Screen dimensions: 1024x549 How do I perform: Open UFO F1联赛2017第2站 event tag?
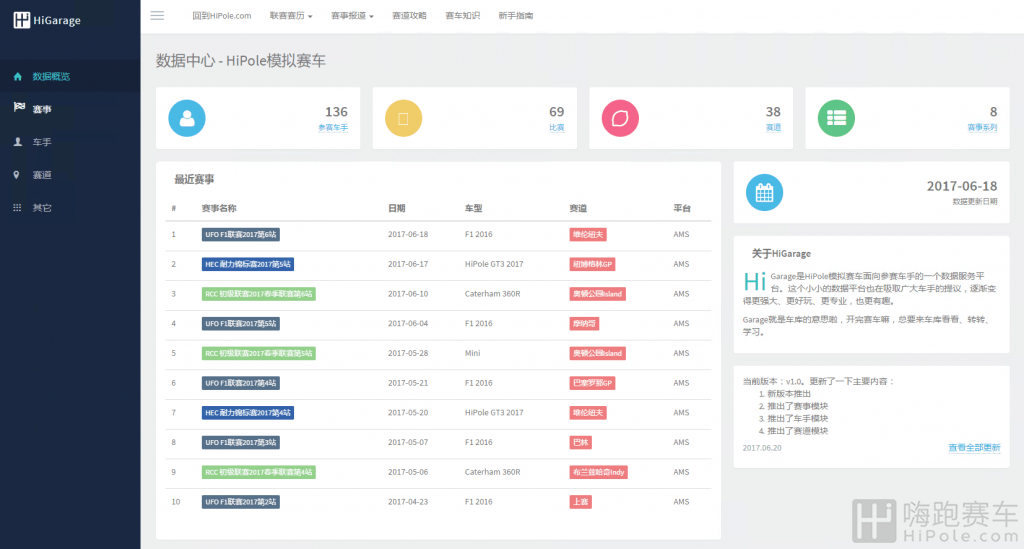tap(240, 502)
